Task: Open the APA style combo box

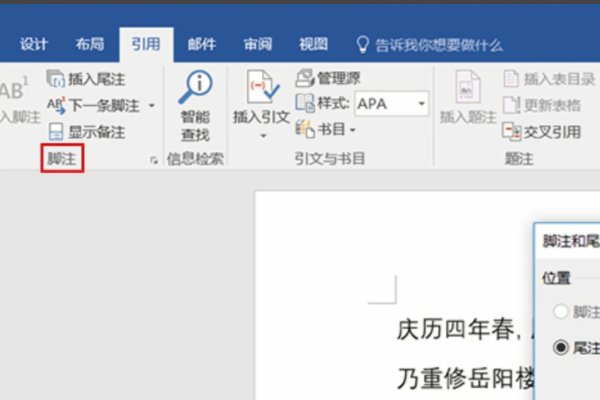Action: click(391, 104)
